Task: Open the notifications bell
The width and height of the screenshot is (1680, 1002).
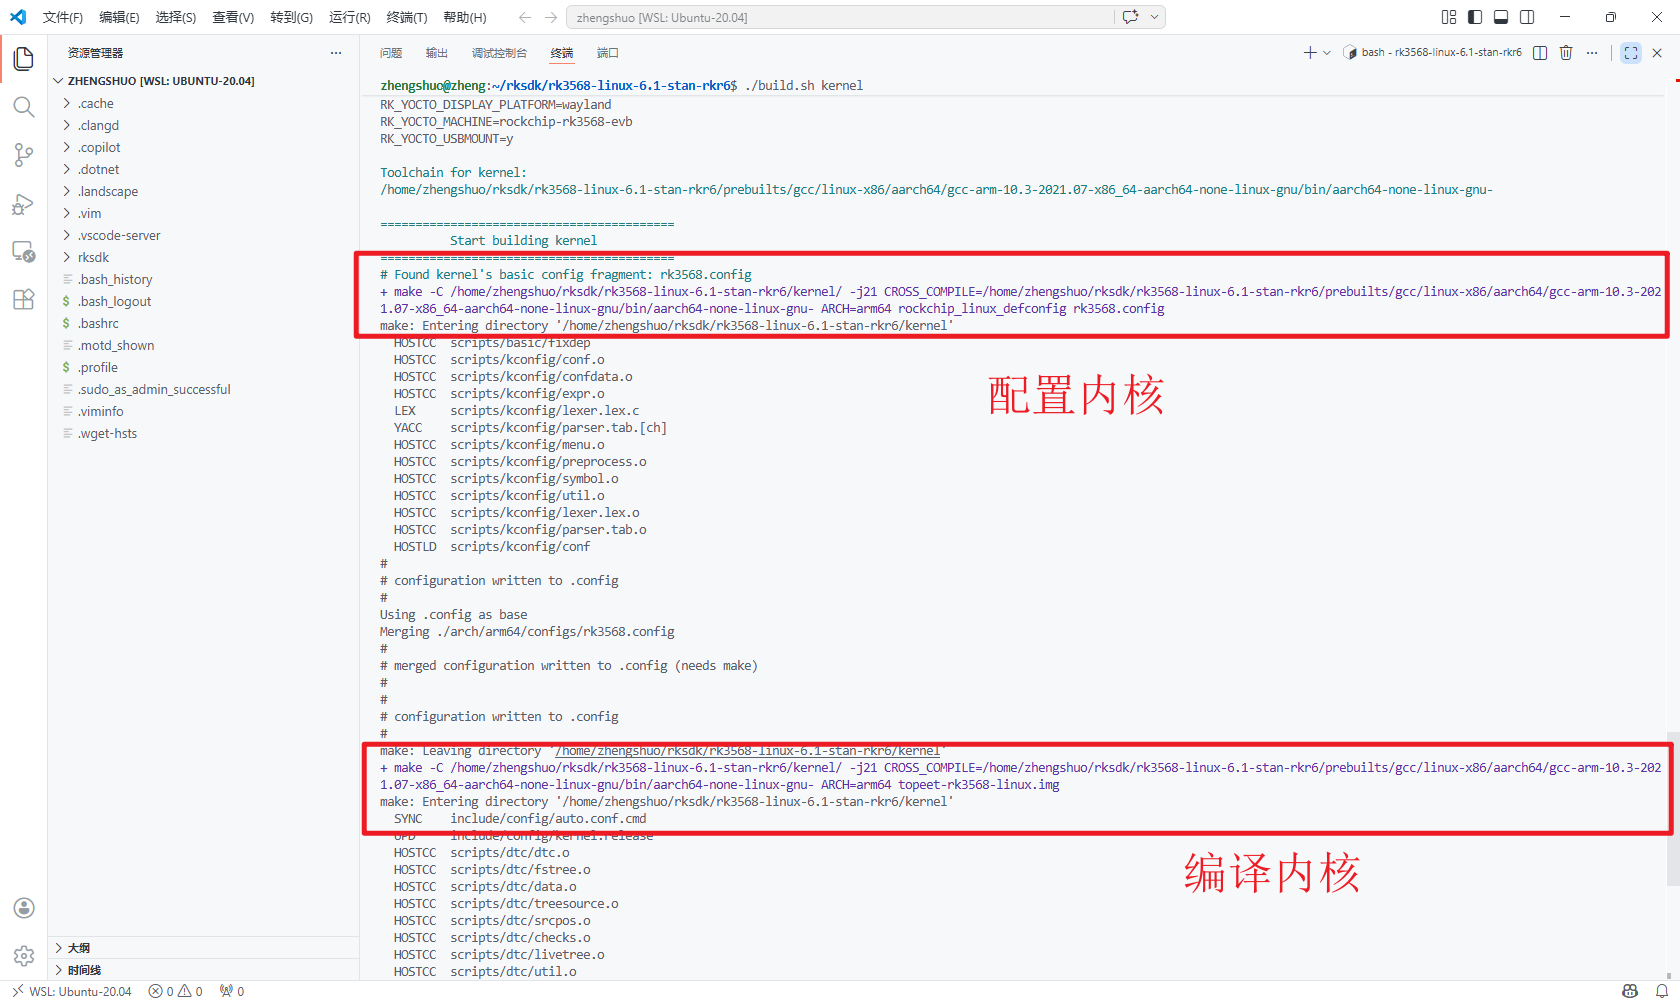Action: 1662,992
